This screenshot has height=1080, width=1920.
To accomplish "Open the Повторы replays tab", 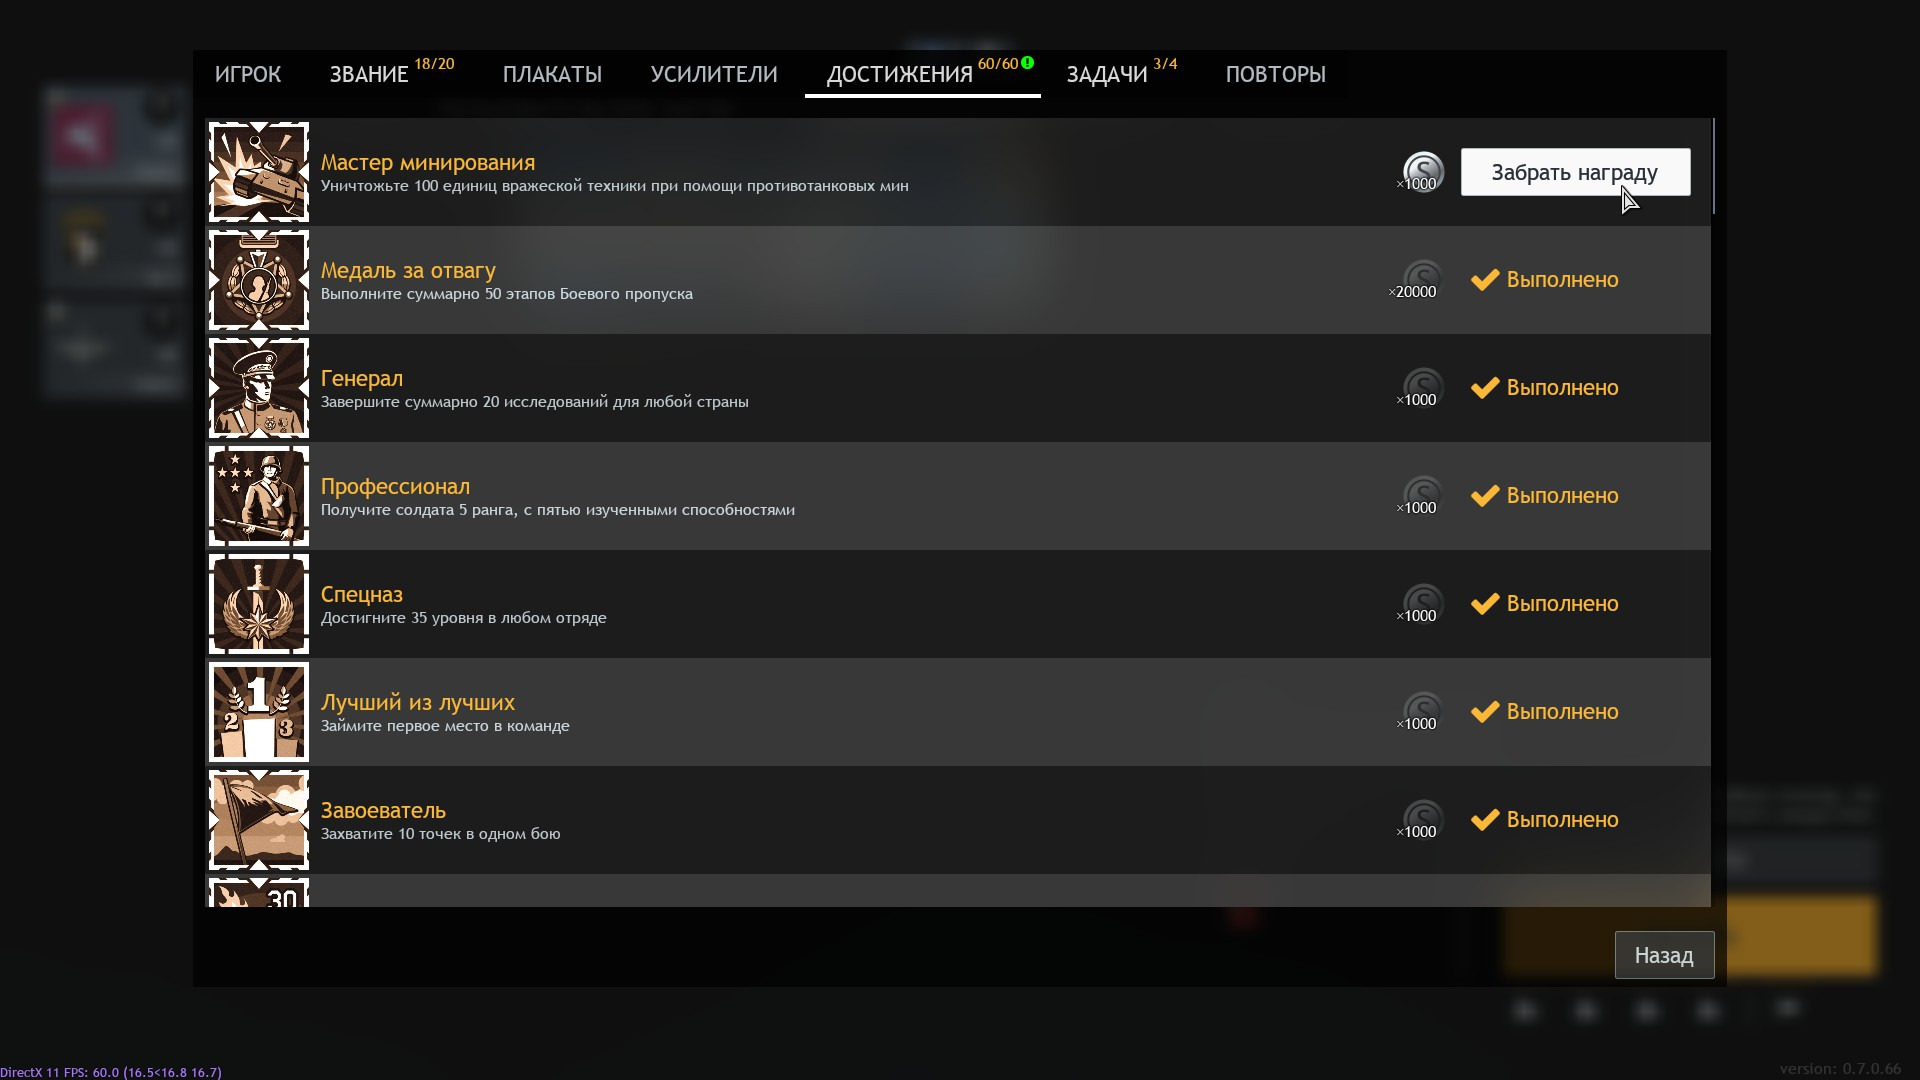I will 1275,75.
